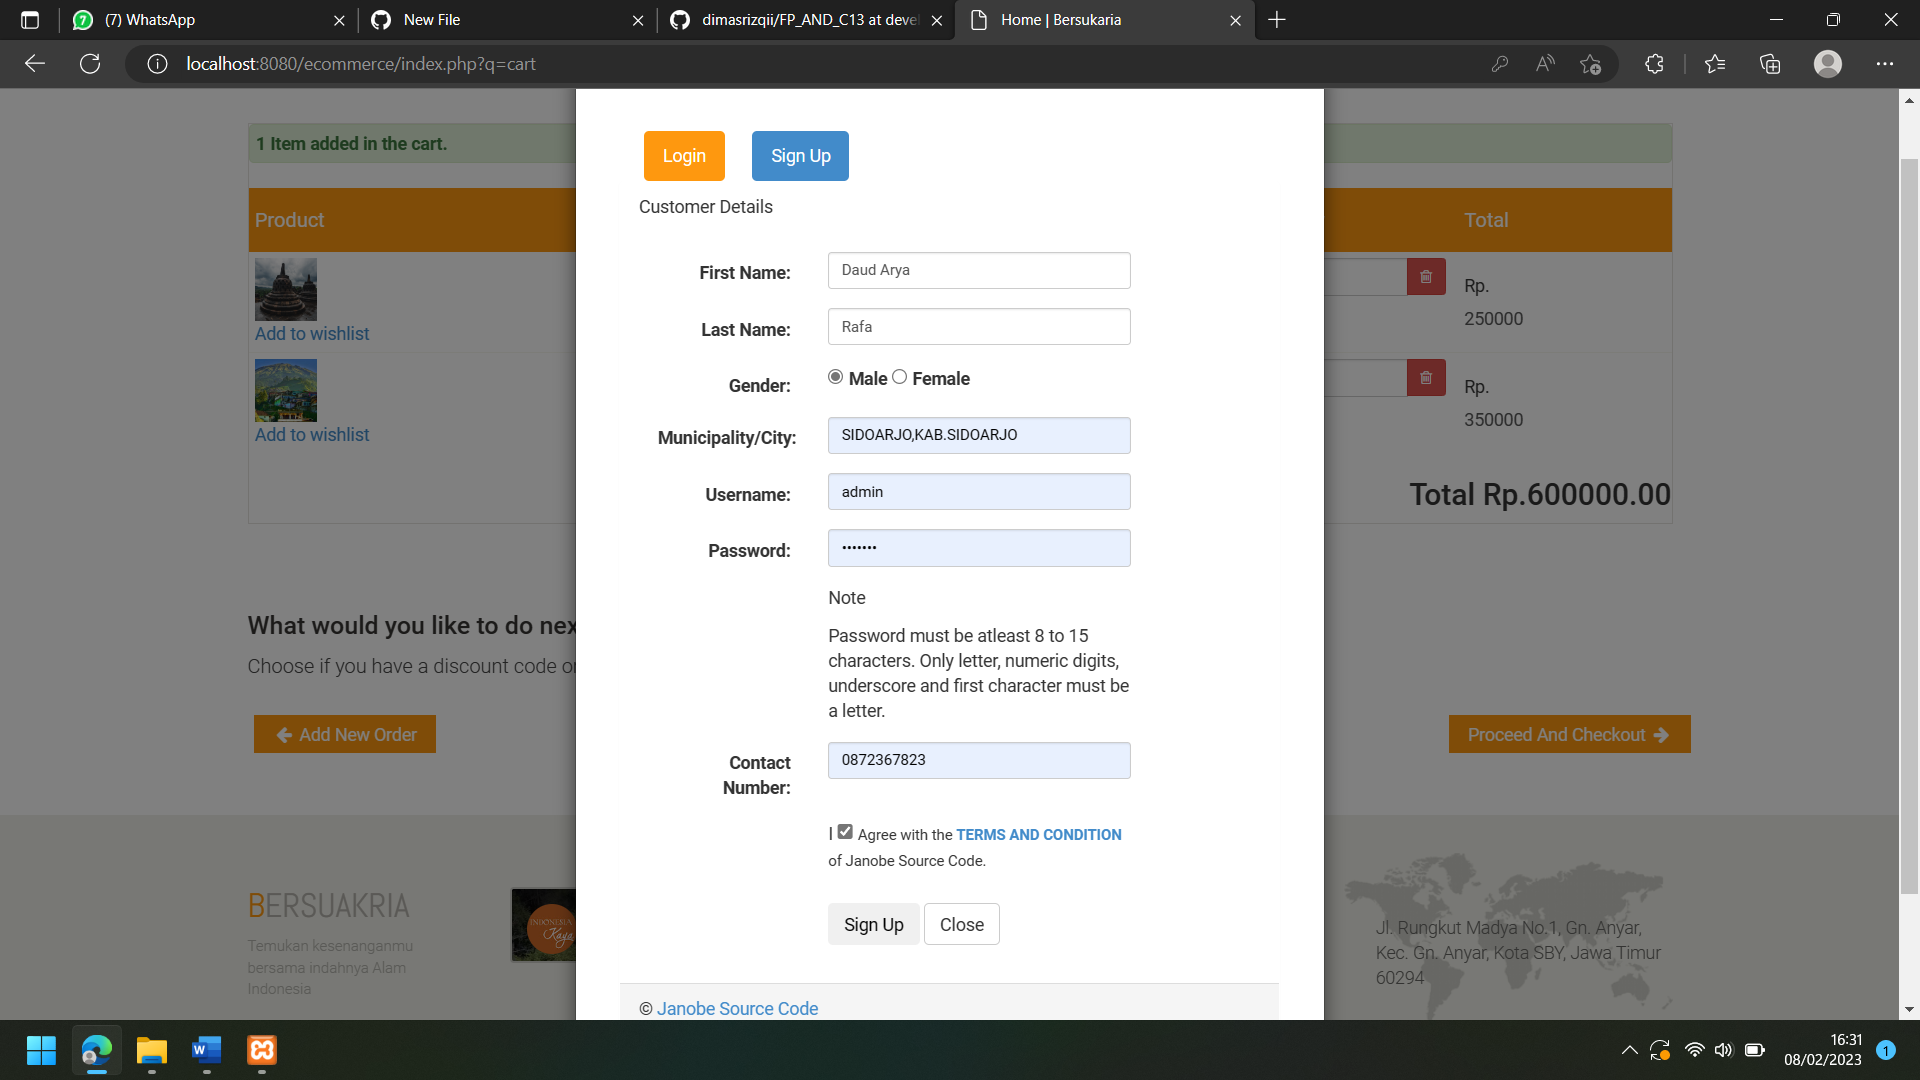Click in the First Name input field

click(978, 270)
